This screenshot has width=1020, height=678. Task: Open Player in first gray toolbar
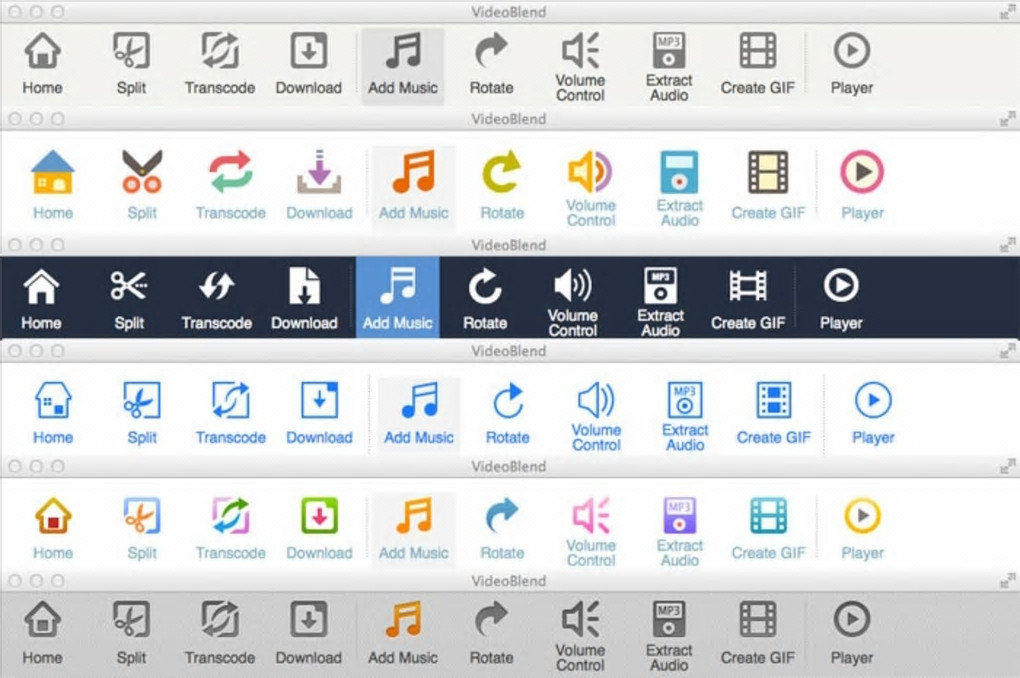tap(852, 64)
